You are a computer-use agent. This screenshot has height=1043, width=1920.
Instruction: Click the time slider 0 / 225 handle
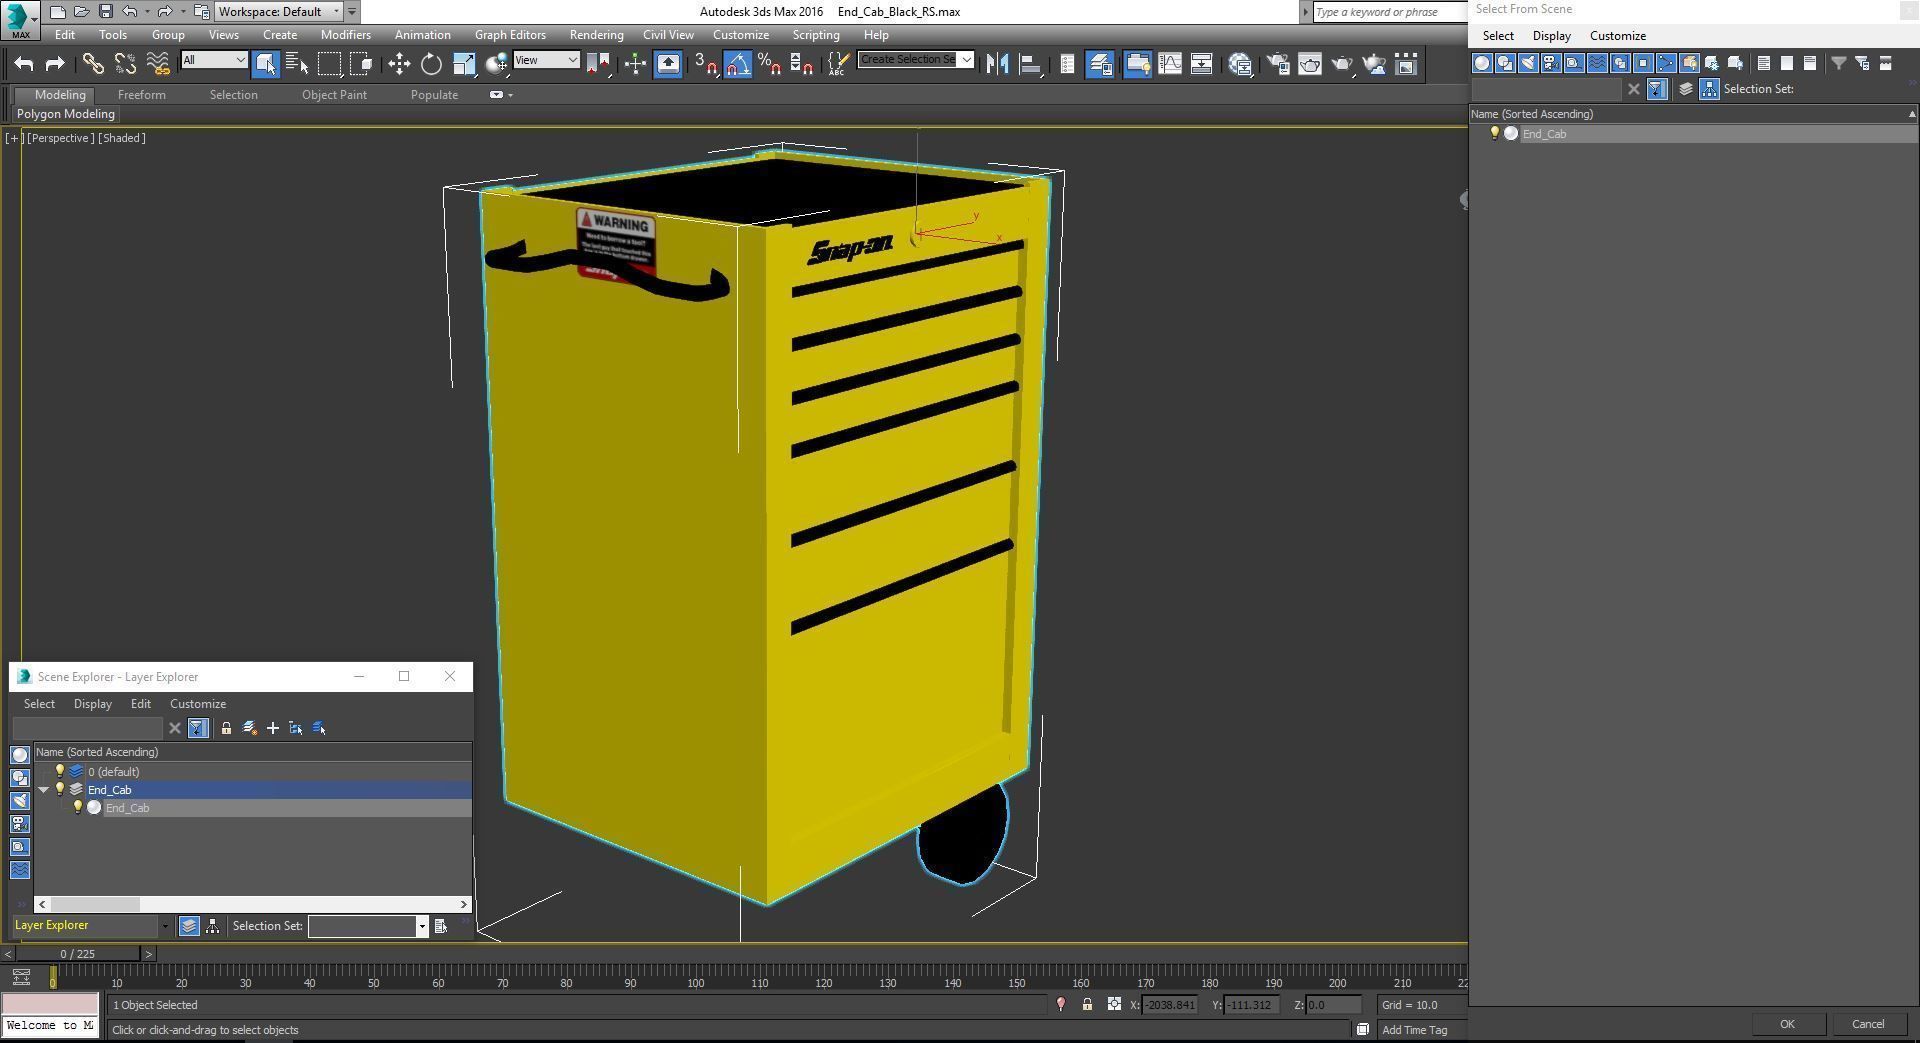[78, 954]
